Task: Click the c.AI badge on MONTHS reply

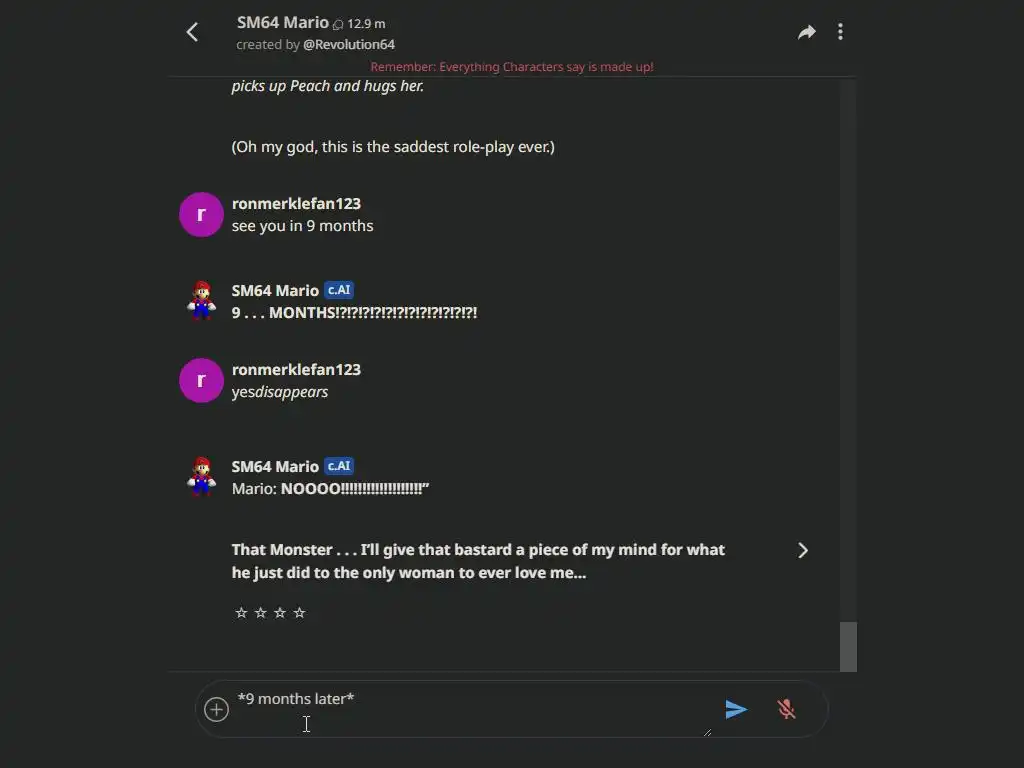Action: pyautogui.click(x=339, y=290)
